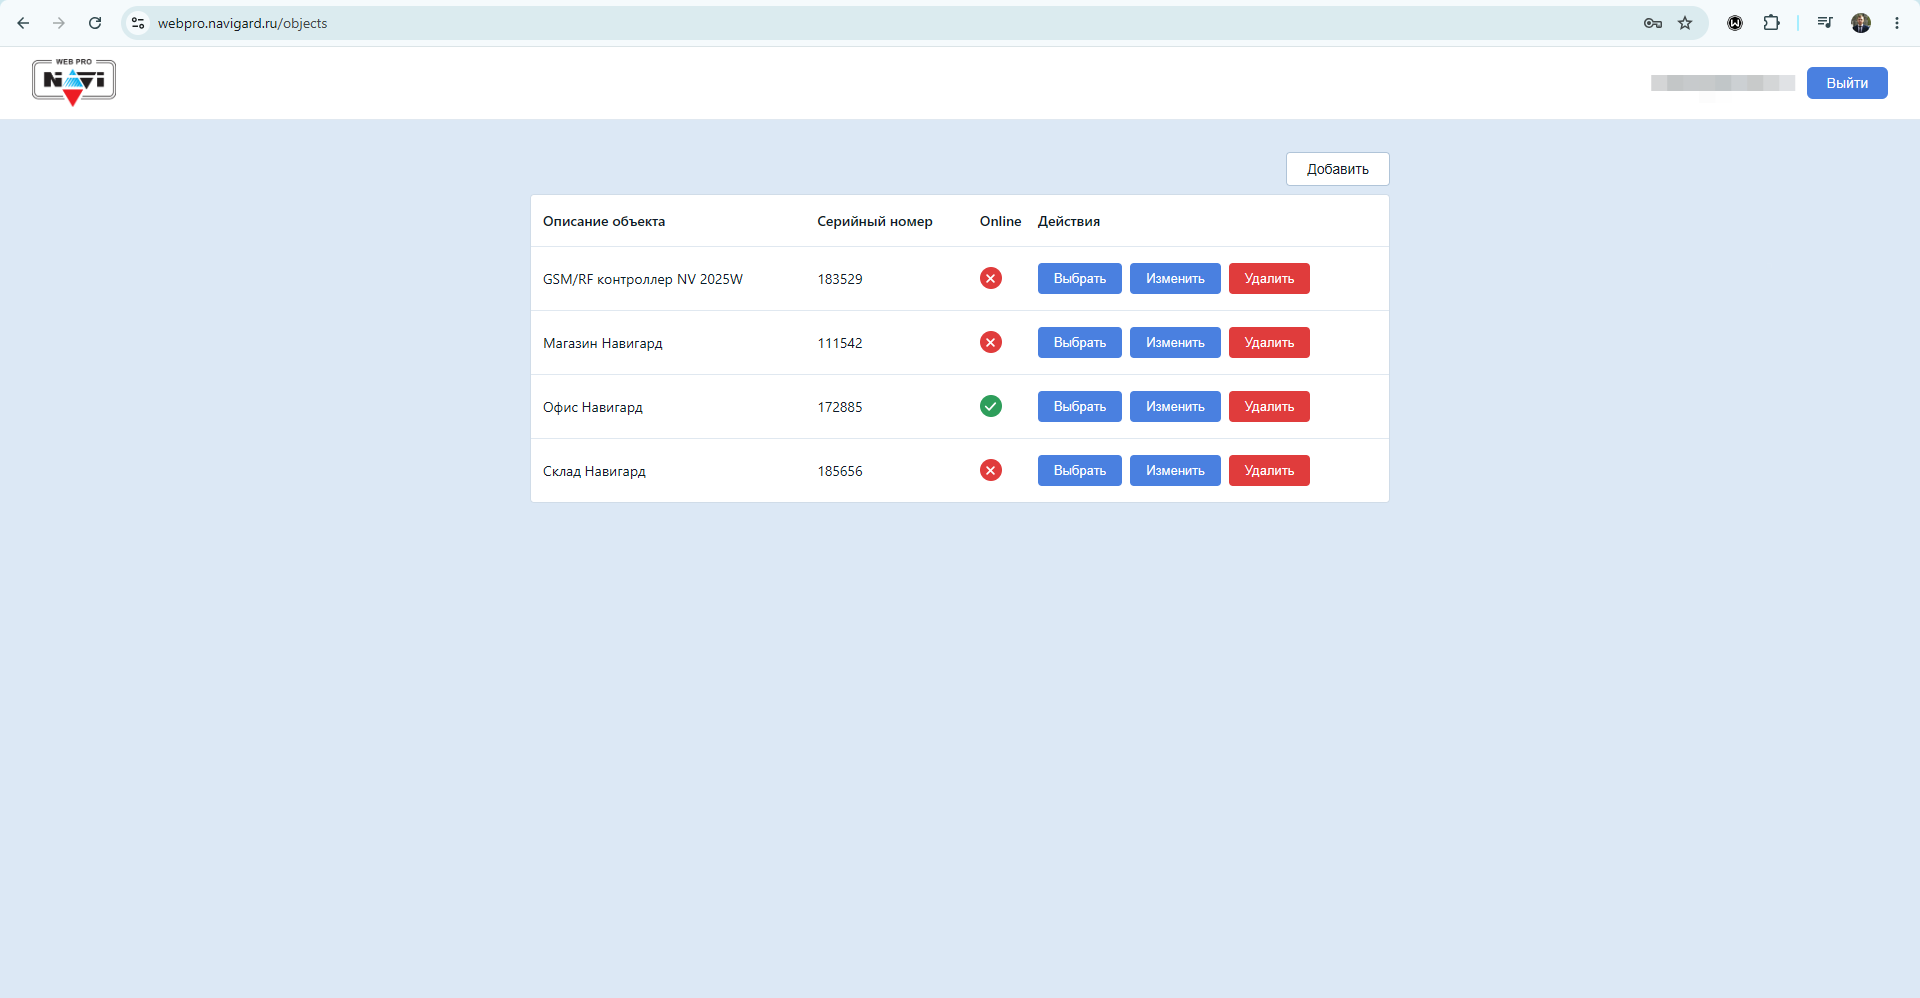
Task: Click the Описание объекта column header
Action: [x=604, y=221]
